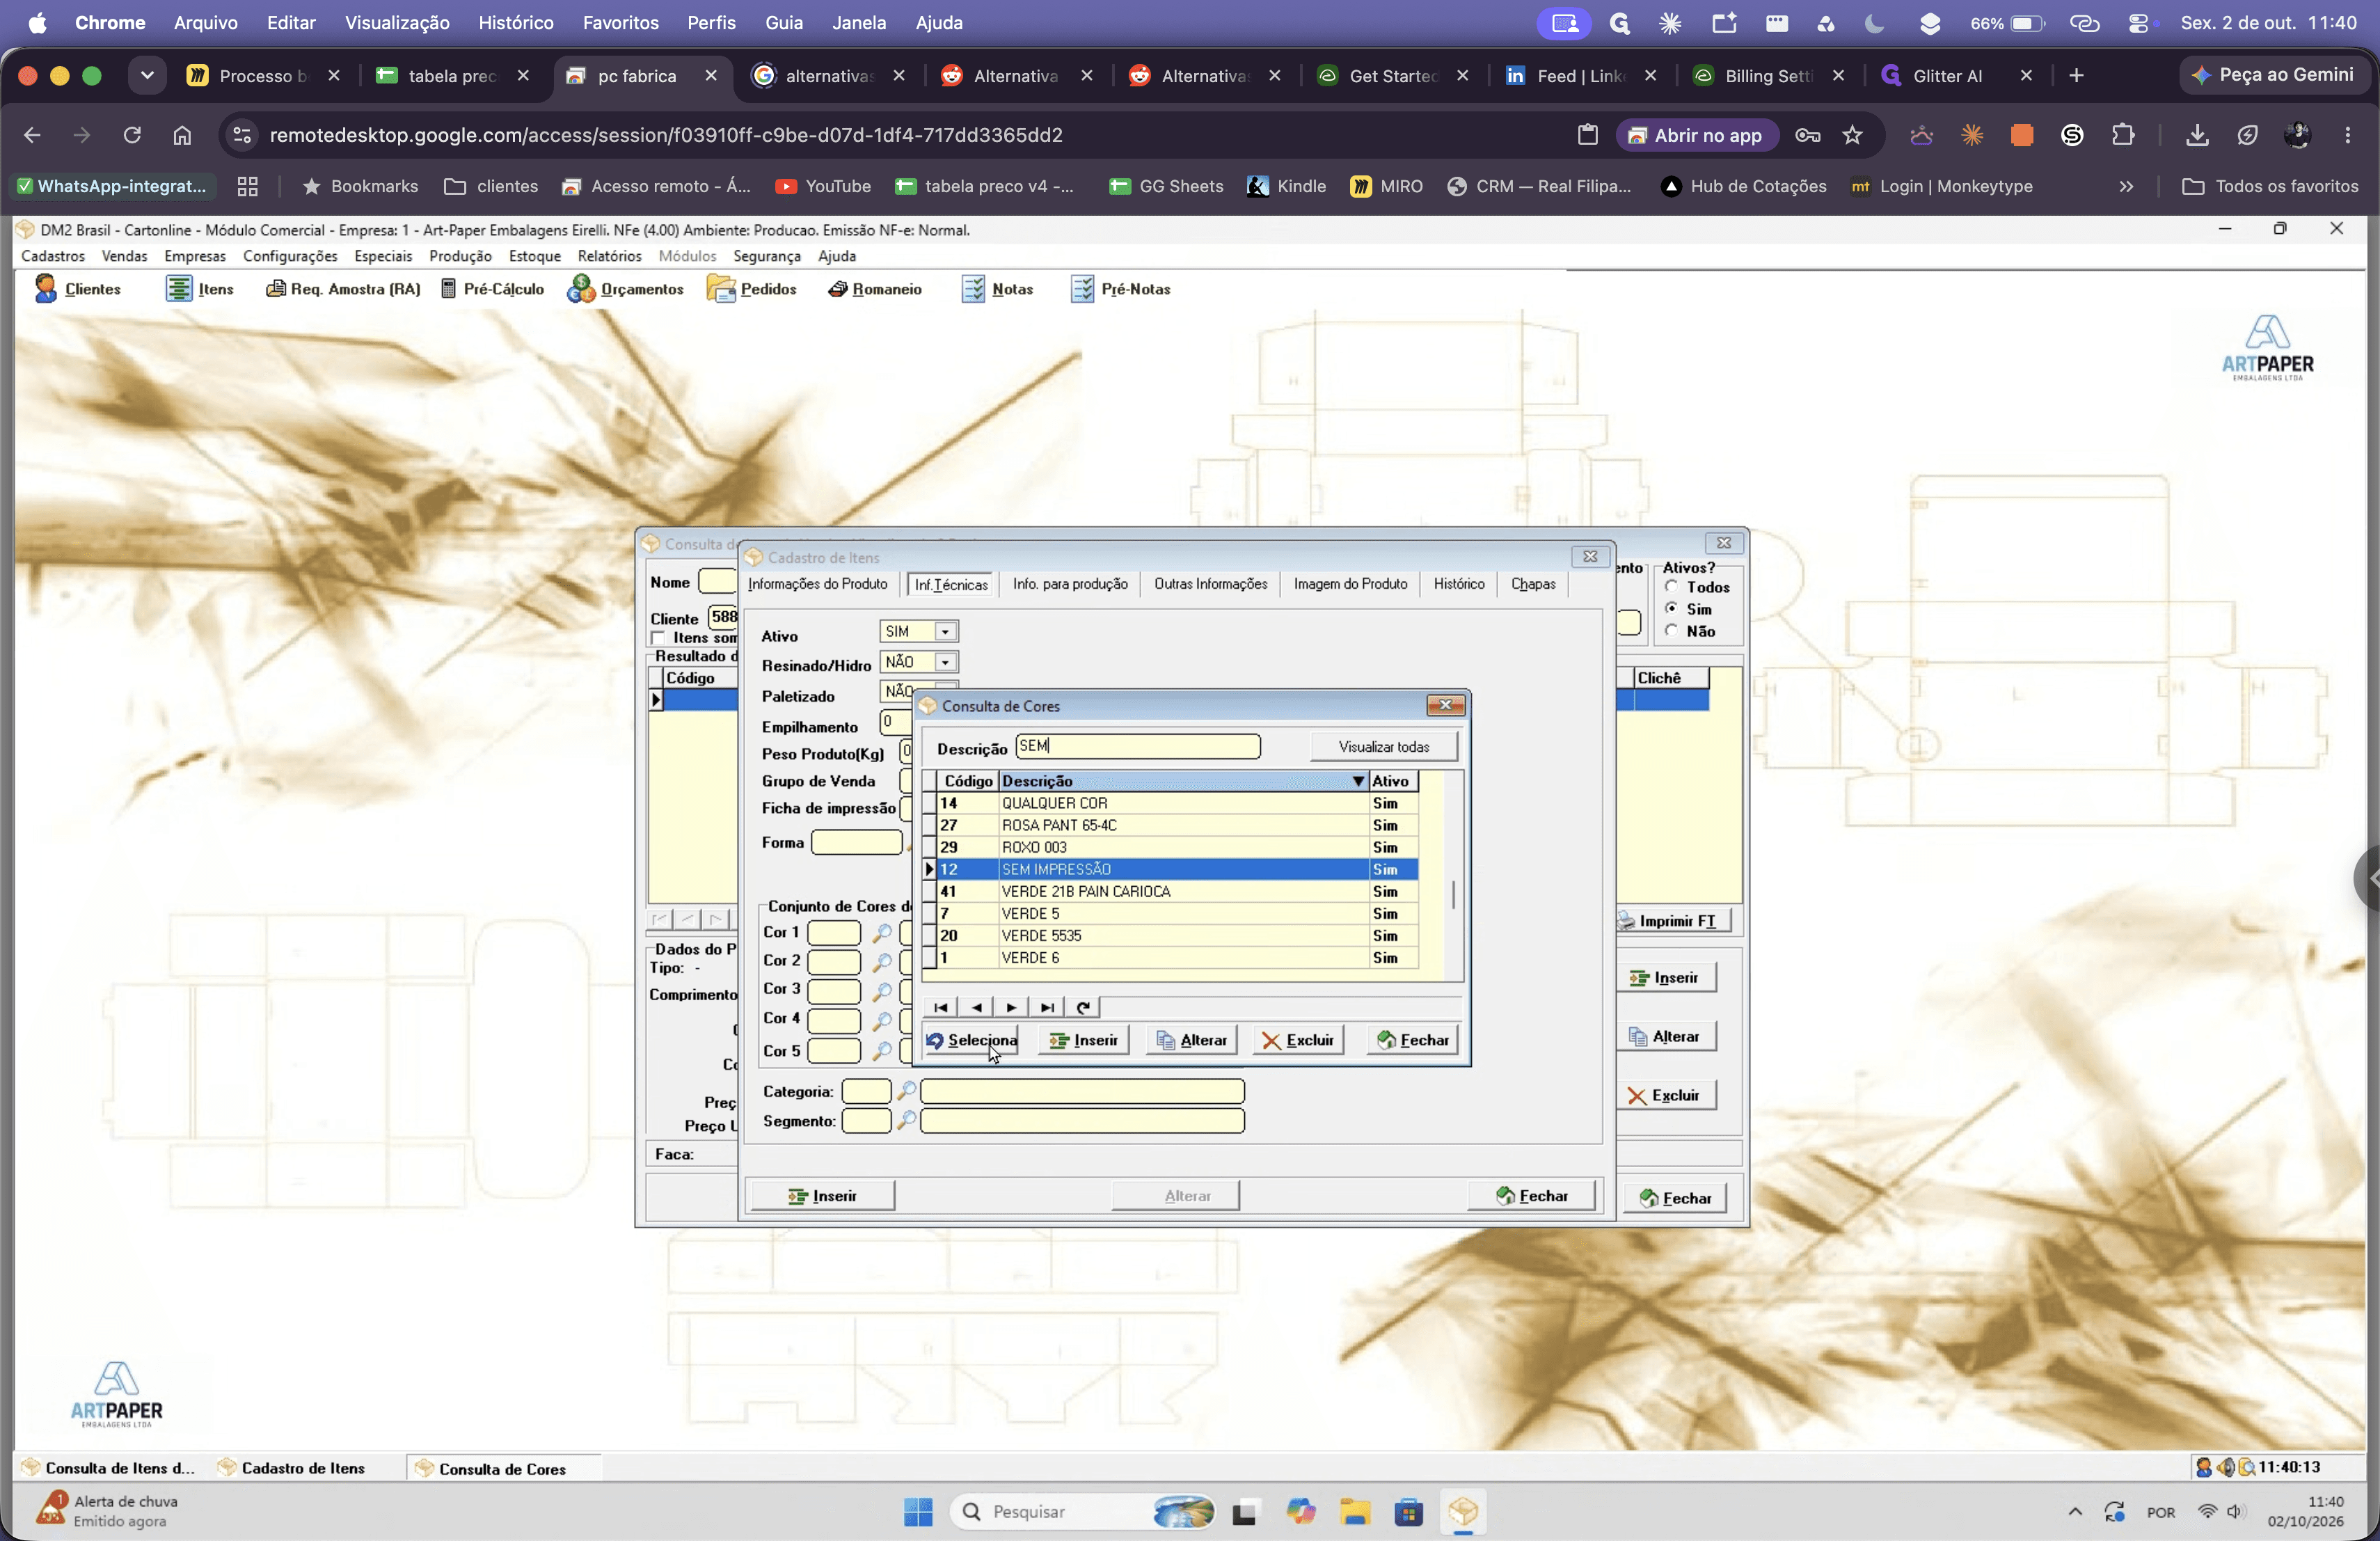The width and height of the screenshot is (2380, 1541).
Task: Click the Segmento lookup magnifier
Action: pyautogui.click(x=906, y=1121)
